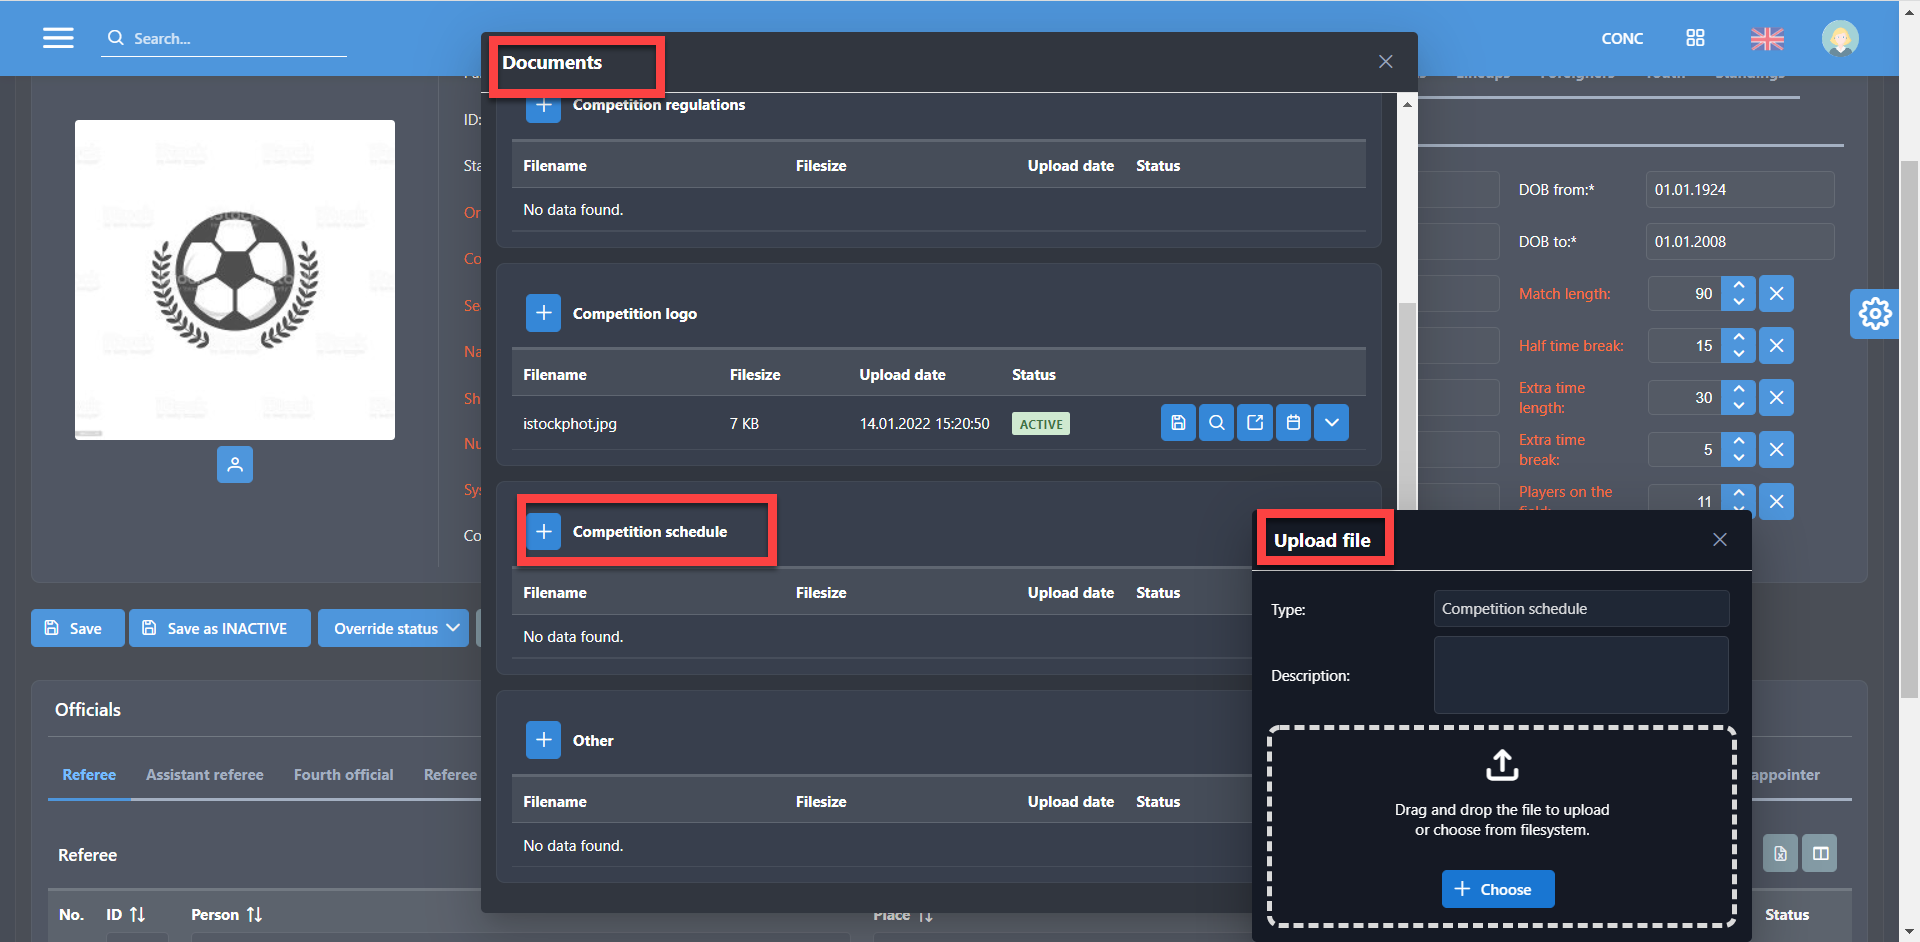Image resolution: width=1920 pixels, height=942 pixels.
Task: Open the Override status dropdown
Action: 394,628
